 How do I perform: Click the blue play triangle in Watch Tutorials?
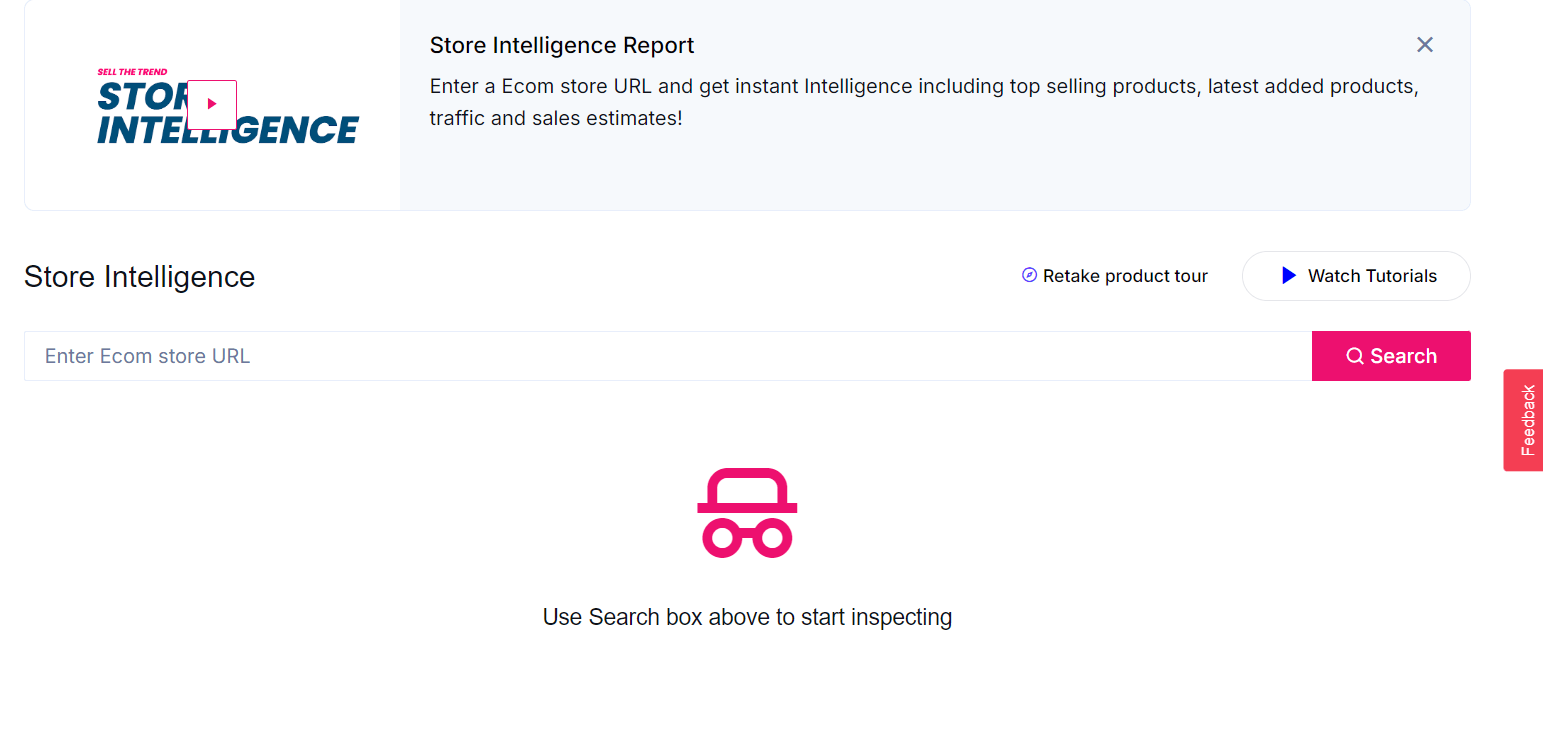(x=1289, y=275)
